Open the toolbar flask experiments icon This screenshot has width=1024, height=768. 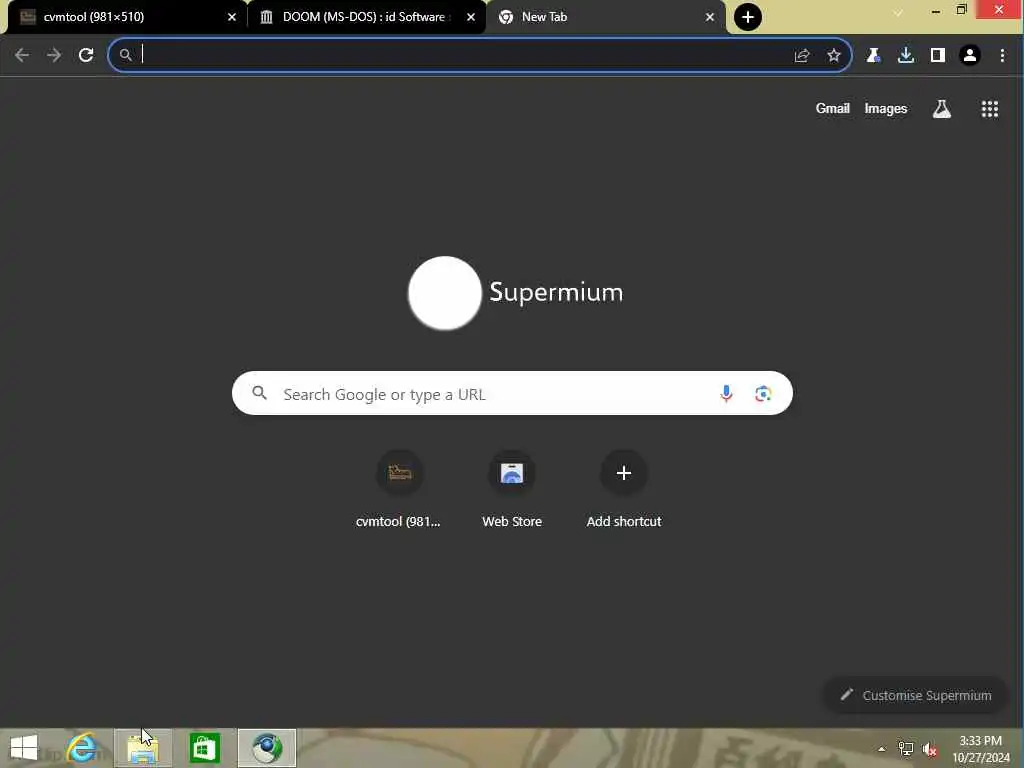pos(873,56)
